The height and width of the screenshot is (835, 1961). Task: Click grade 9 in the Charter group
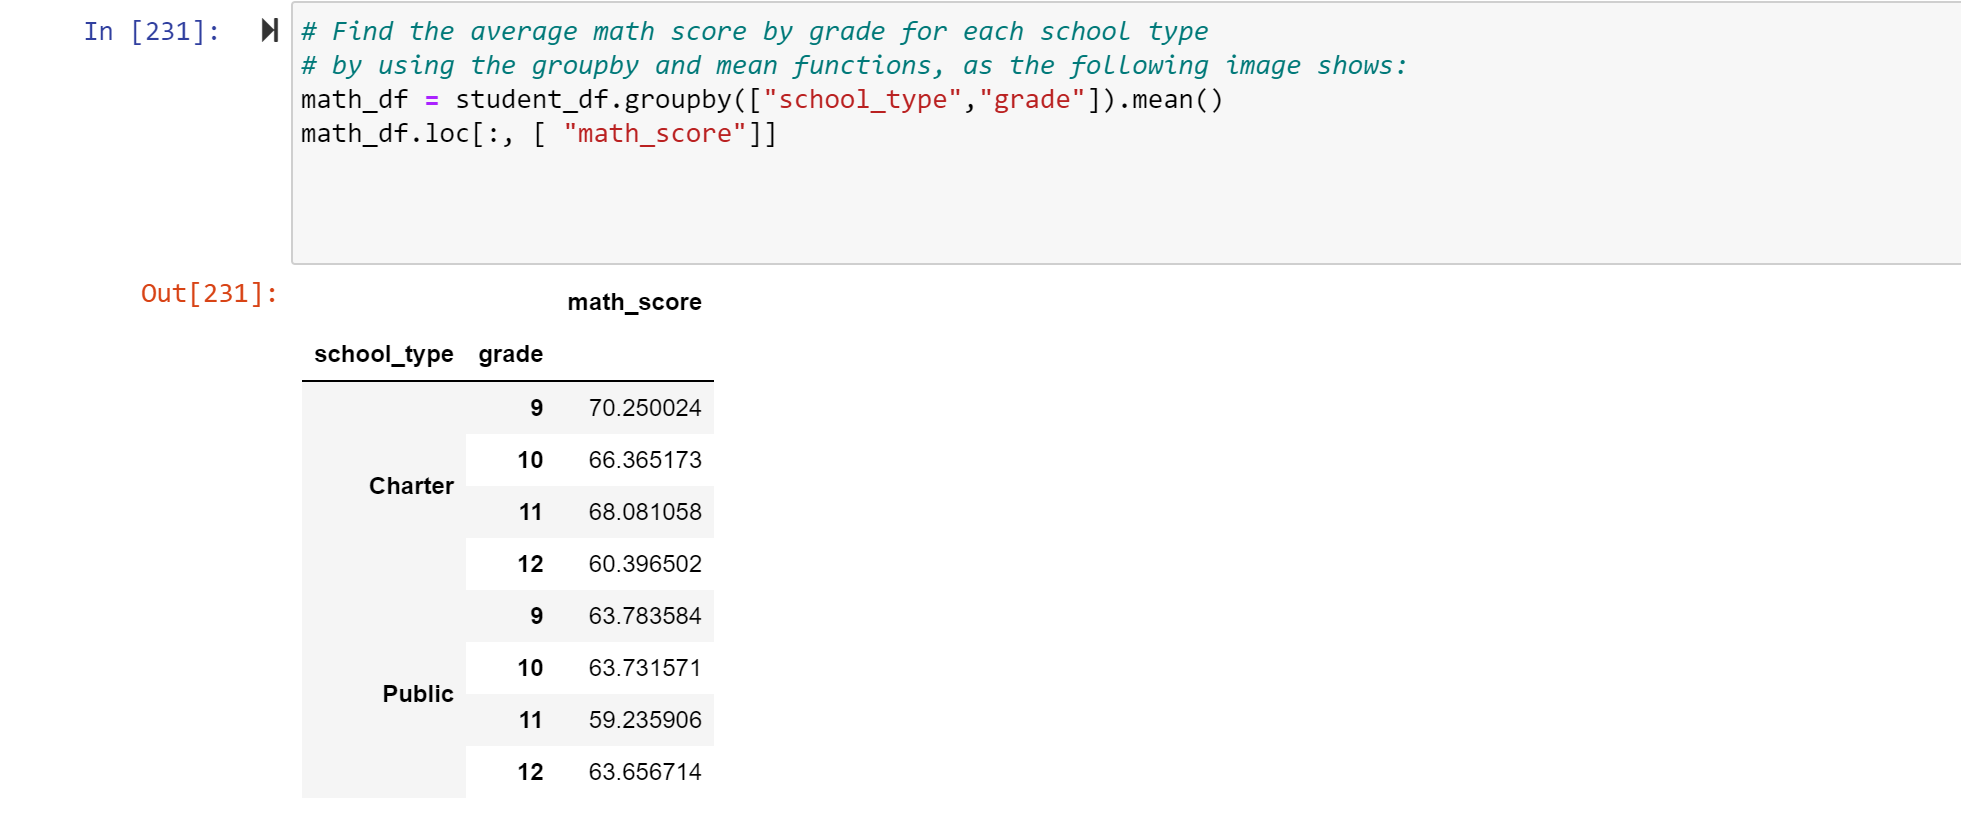[537, 408]
